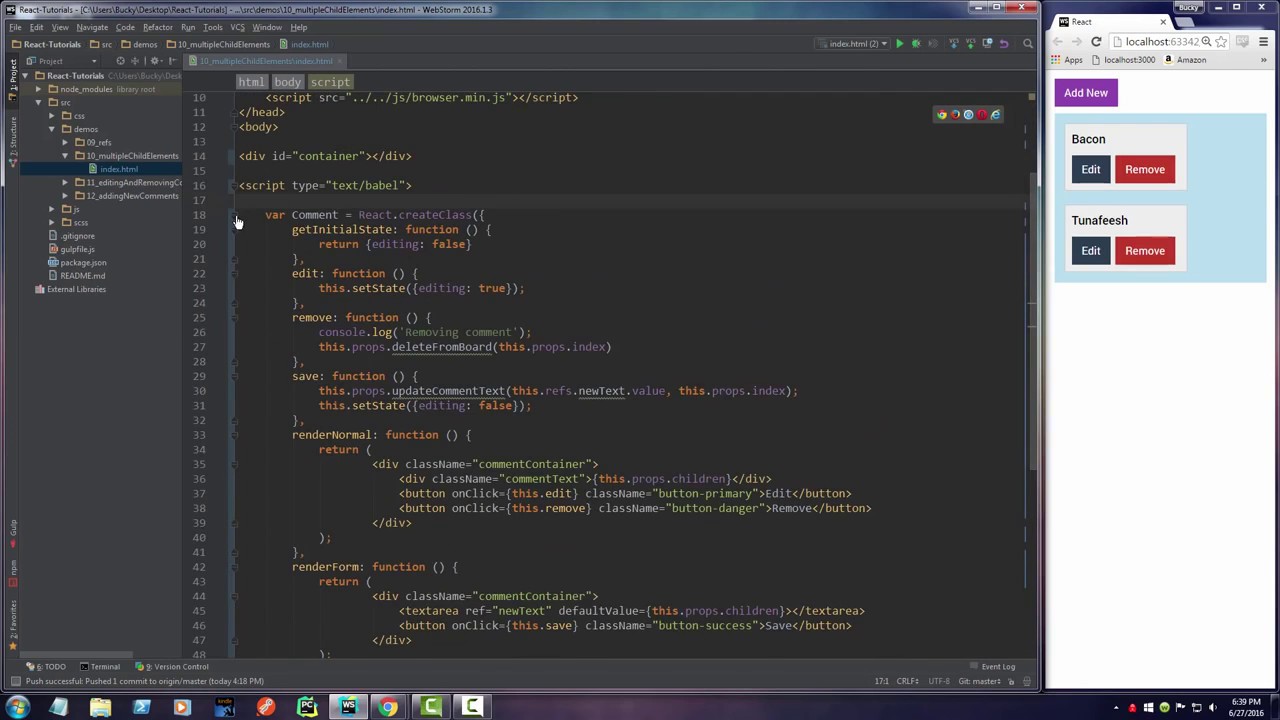Collapse the 10_multipleChildElements folder
The image size is (1280, 720).
[65, 156]
